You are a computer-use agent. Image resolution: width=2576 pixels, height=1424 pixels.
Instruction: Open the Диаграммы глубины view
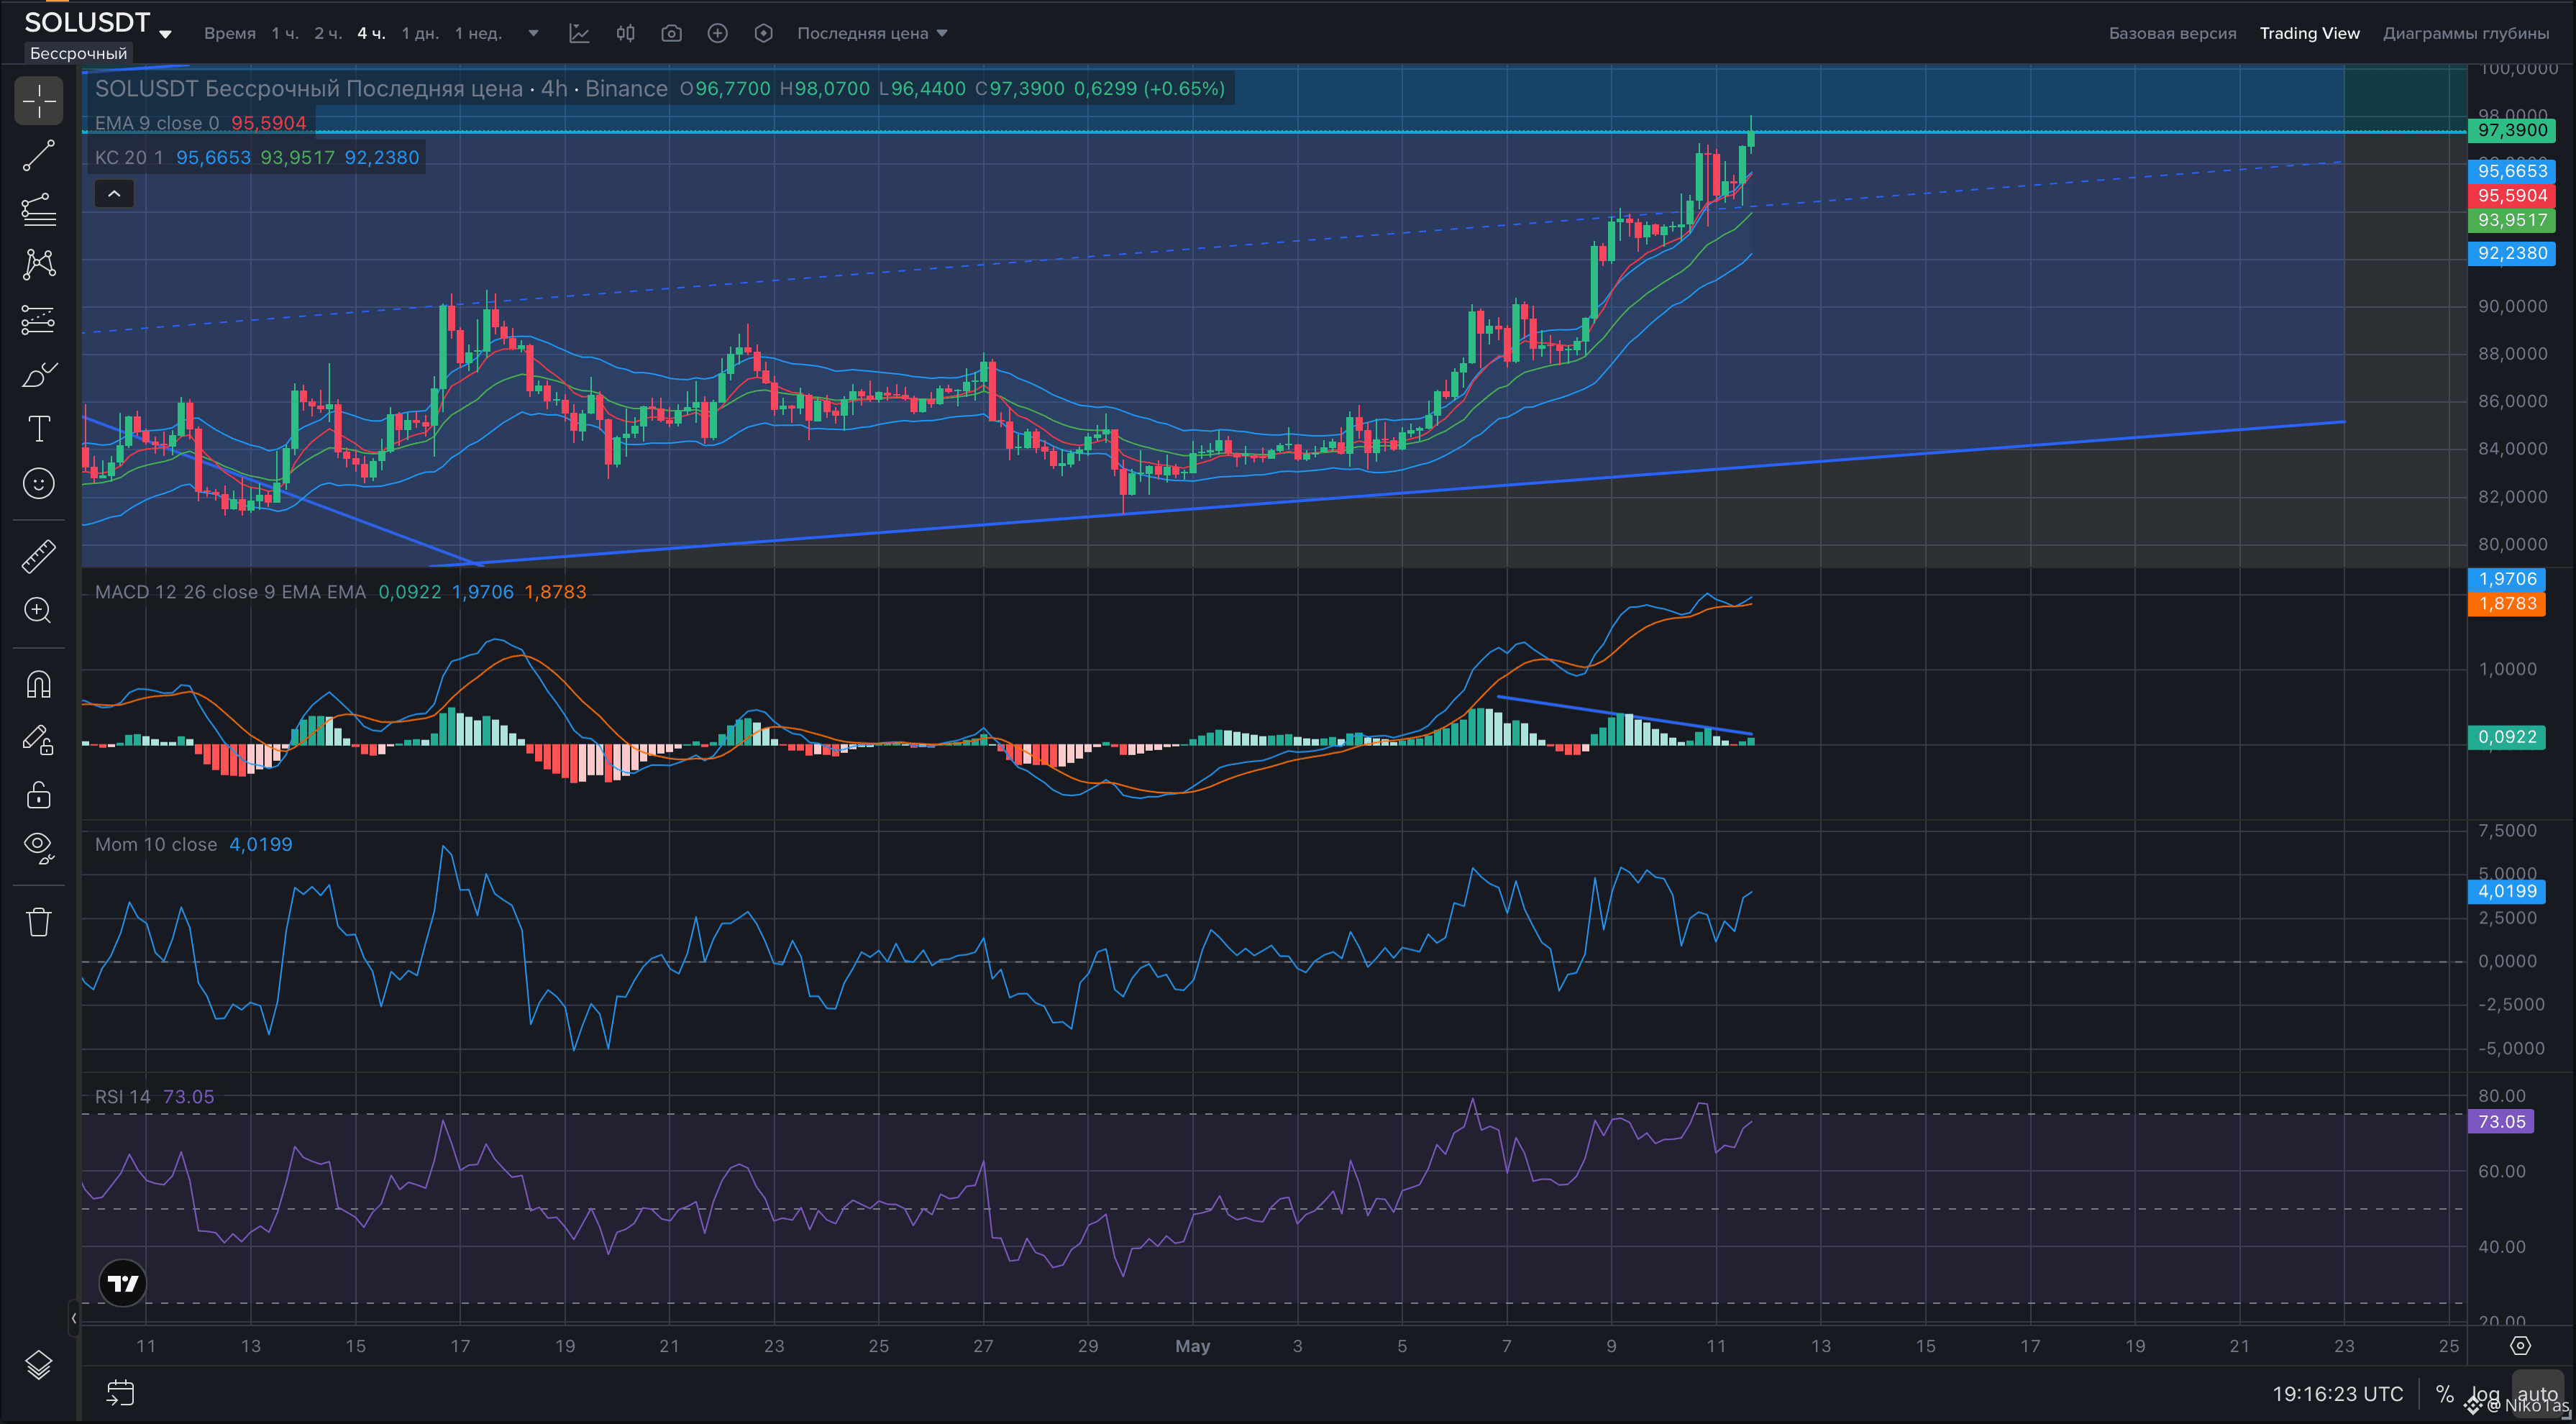(2465, 33)
